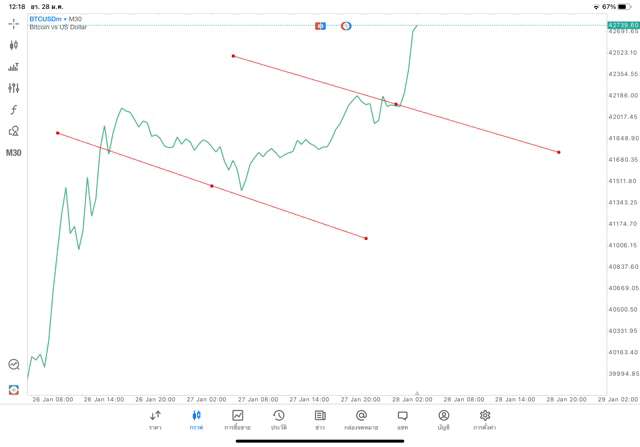Screen dimensions: 640x447
Task: Tap the current price label 42739.60
Action: (x=622, y=24)
